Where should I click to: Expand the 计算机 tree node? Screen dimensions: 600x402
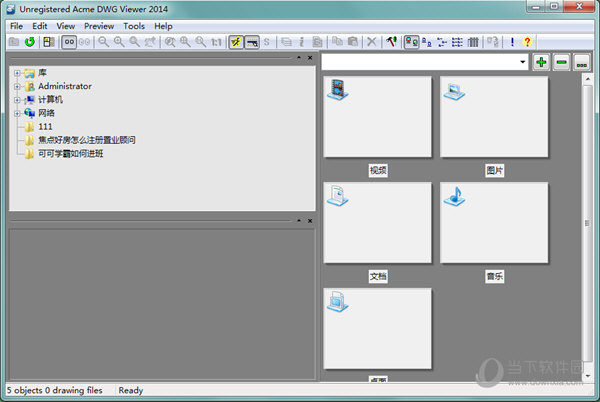tap(17, 100)
